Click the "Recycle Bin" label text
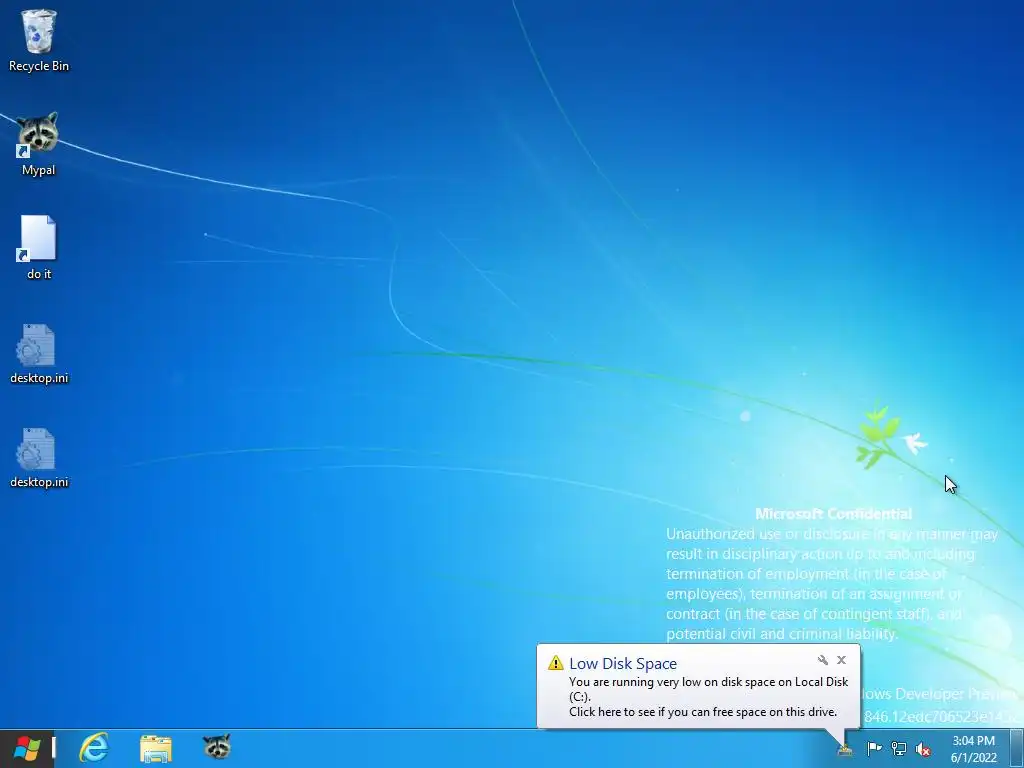Screen dimensions: 1024x768 tap(39, 66)
